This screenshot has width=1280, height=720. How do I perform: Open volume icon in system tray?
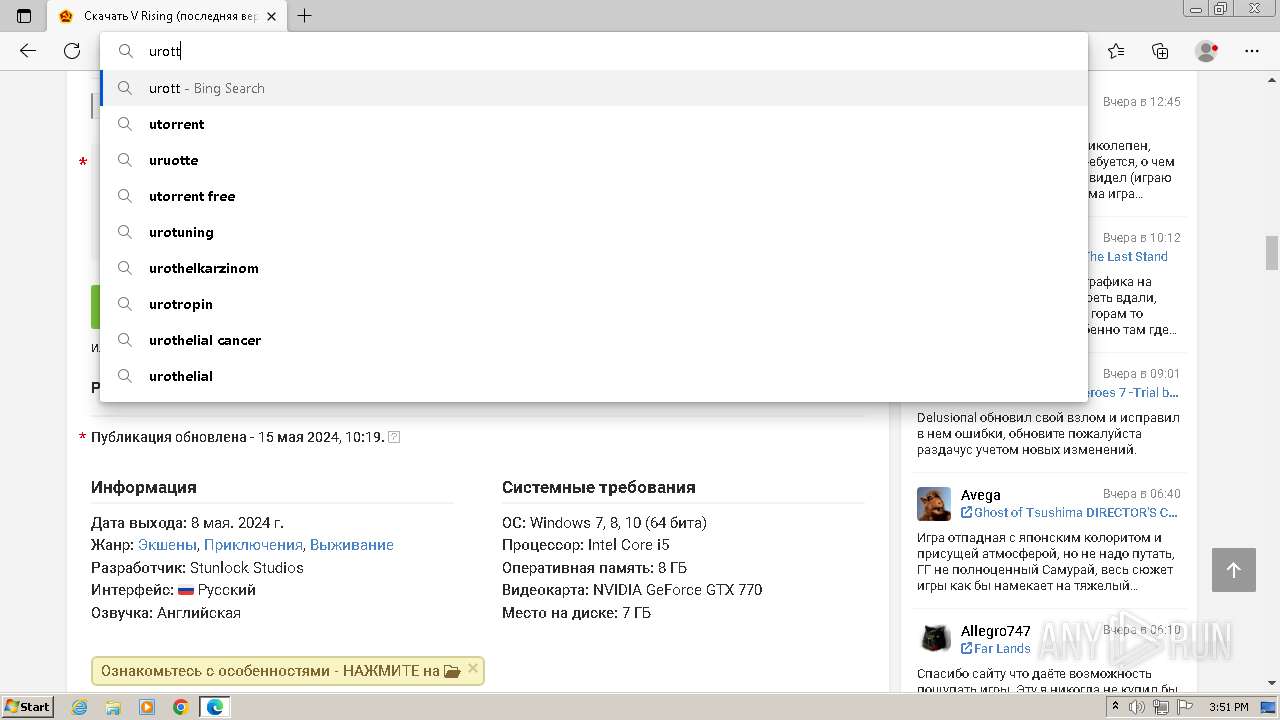pyautogui.click(x=1137, y=707)
